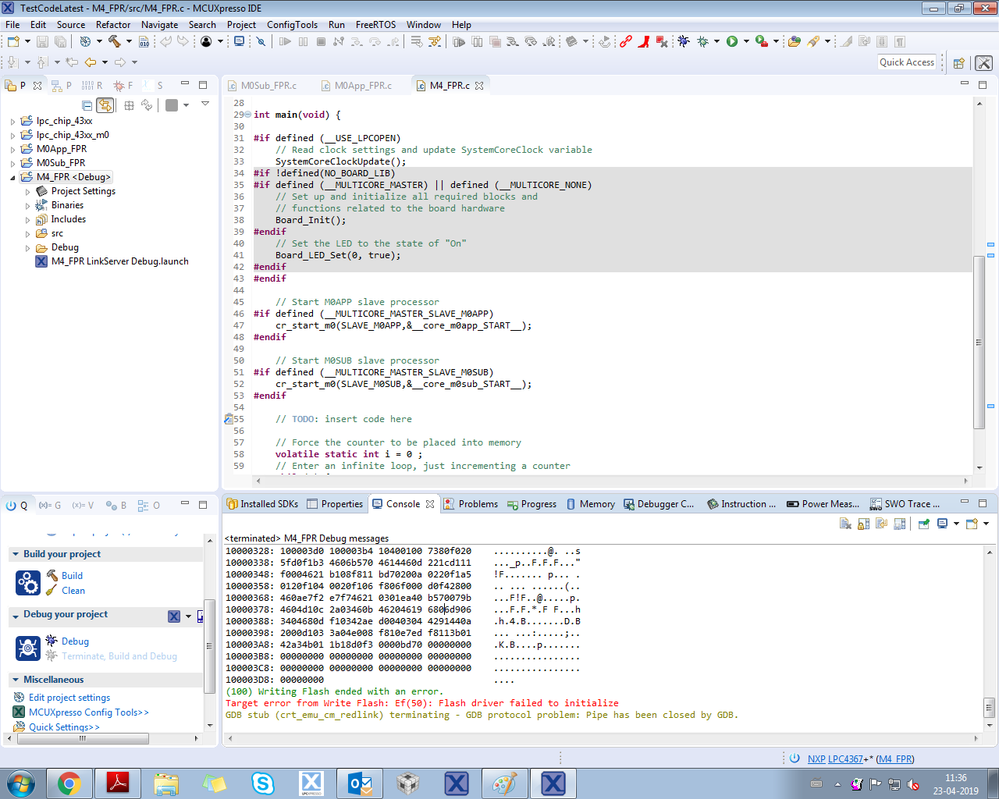Click the Clean link in Quickstart panel
This screenshot has height=799, width=999.
pos(73,590)
